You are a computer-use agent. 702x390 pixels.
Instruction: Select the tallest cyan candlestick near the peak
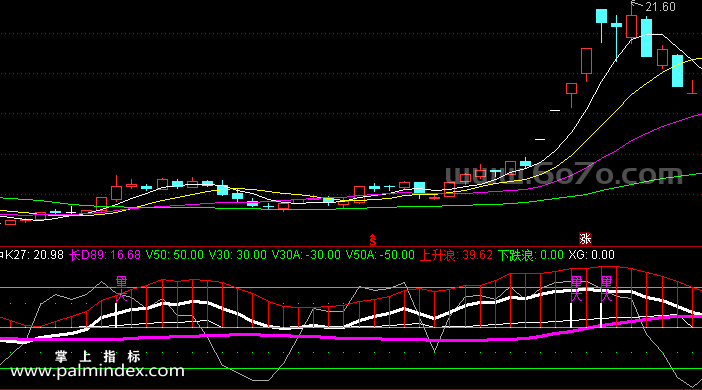pyautogui.click(x=646, y=37)
